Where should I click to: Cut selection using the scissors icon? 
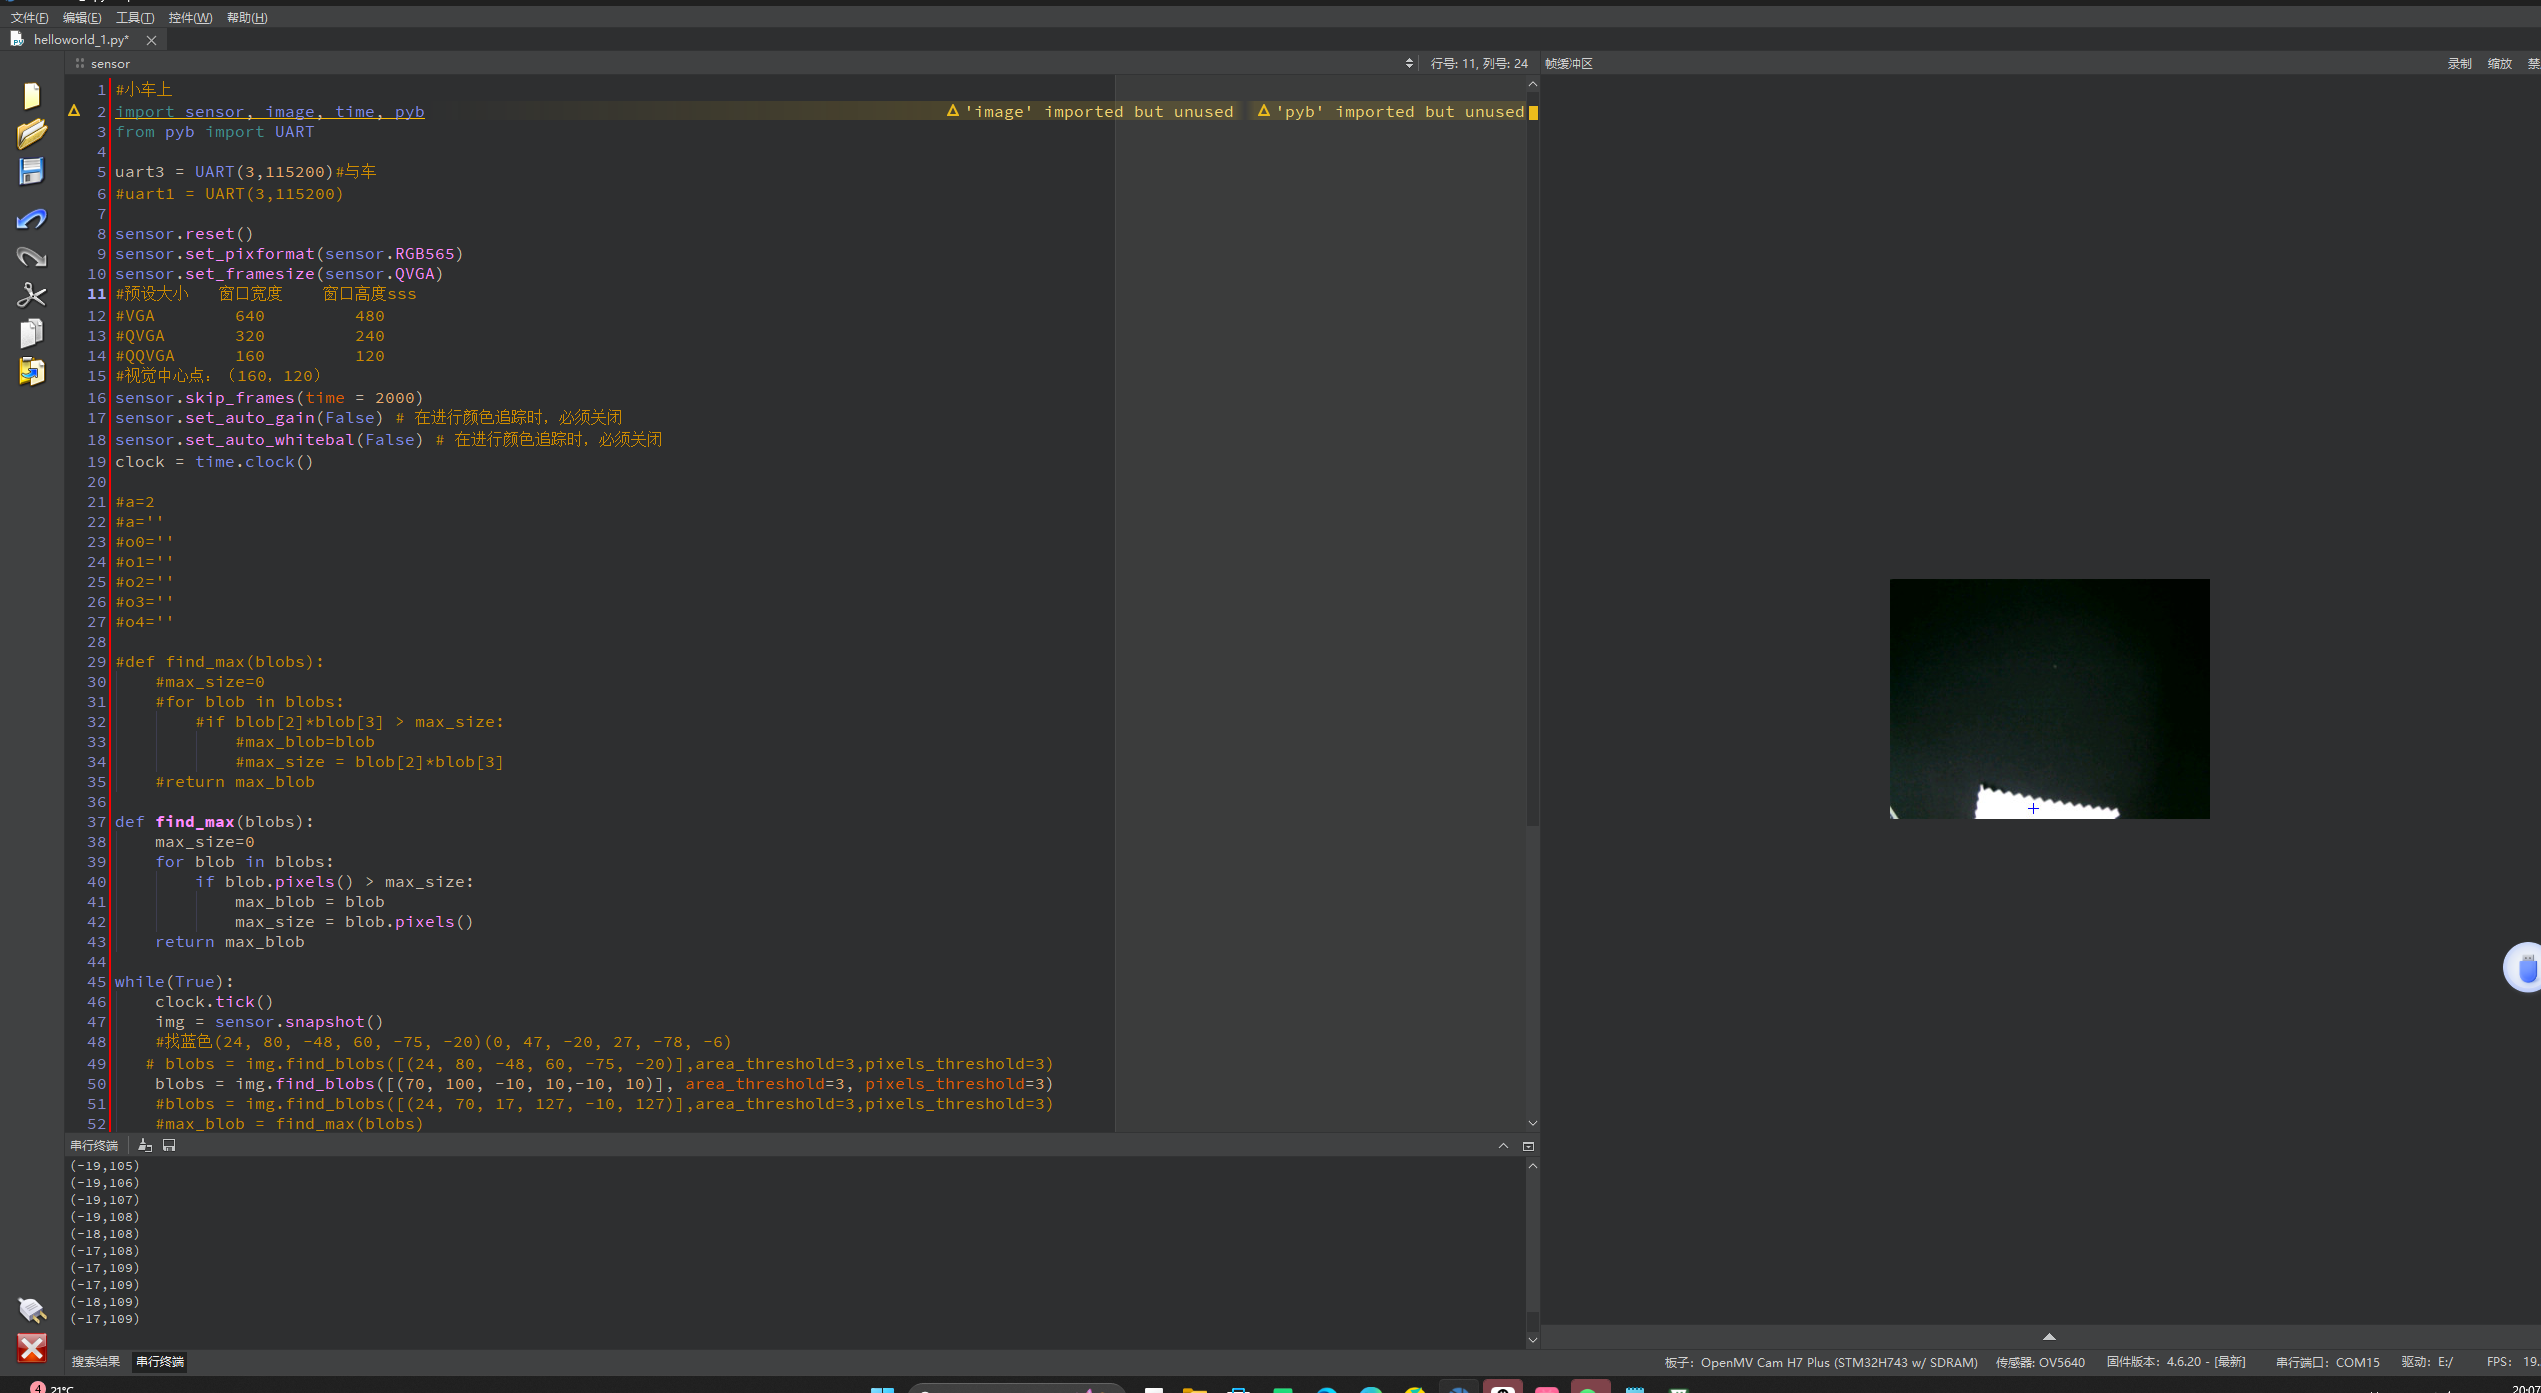point(32,294)
